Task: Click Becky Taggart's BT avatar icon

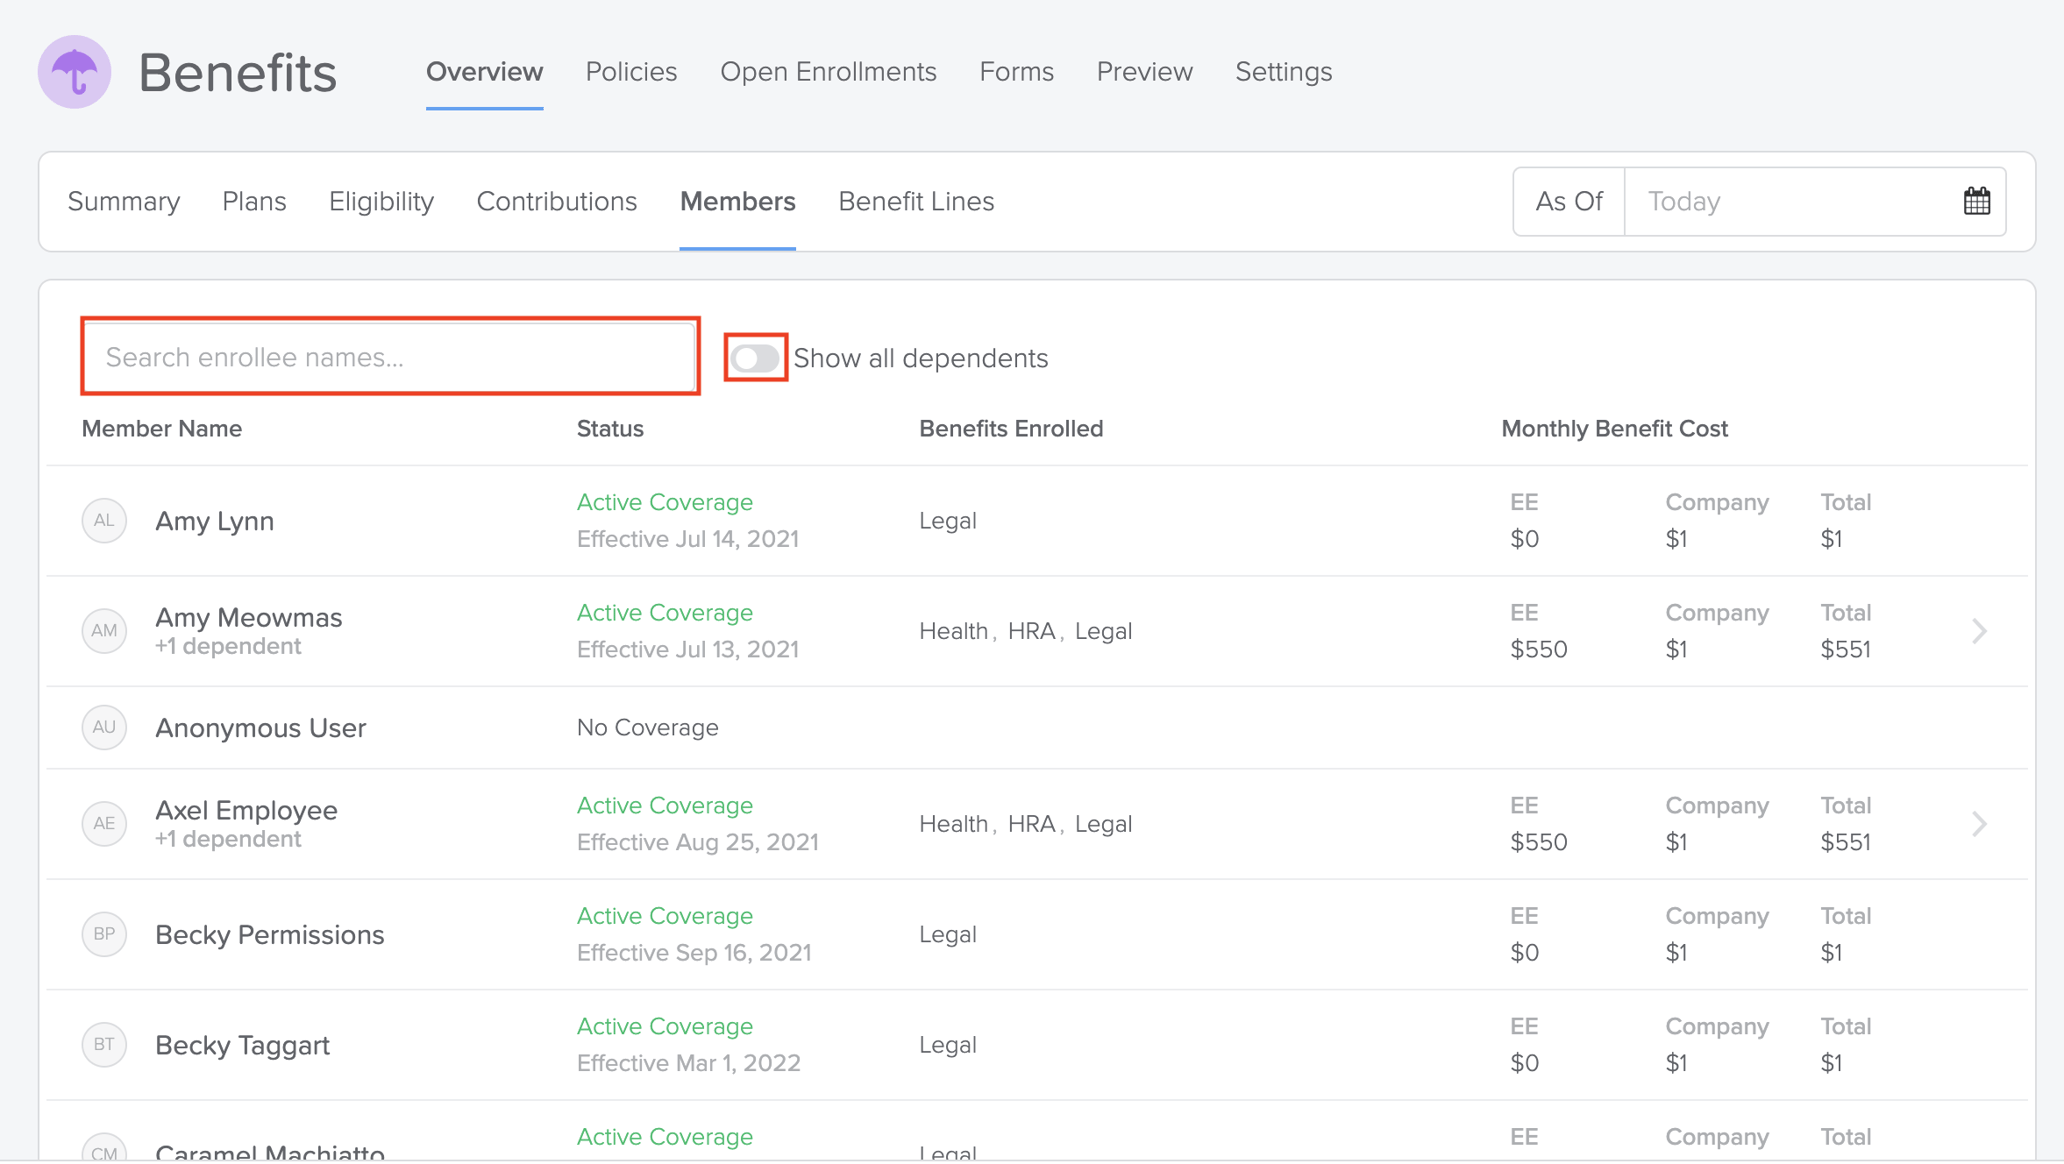Action: [104, 1044]
